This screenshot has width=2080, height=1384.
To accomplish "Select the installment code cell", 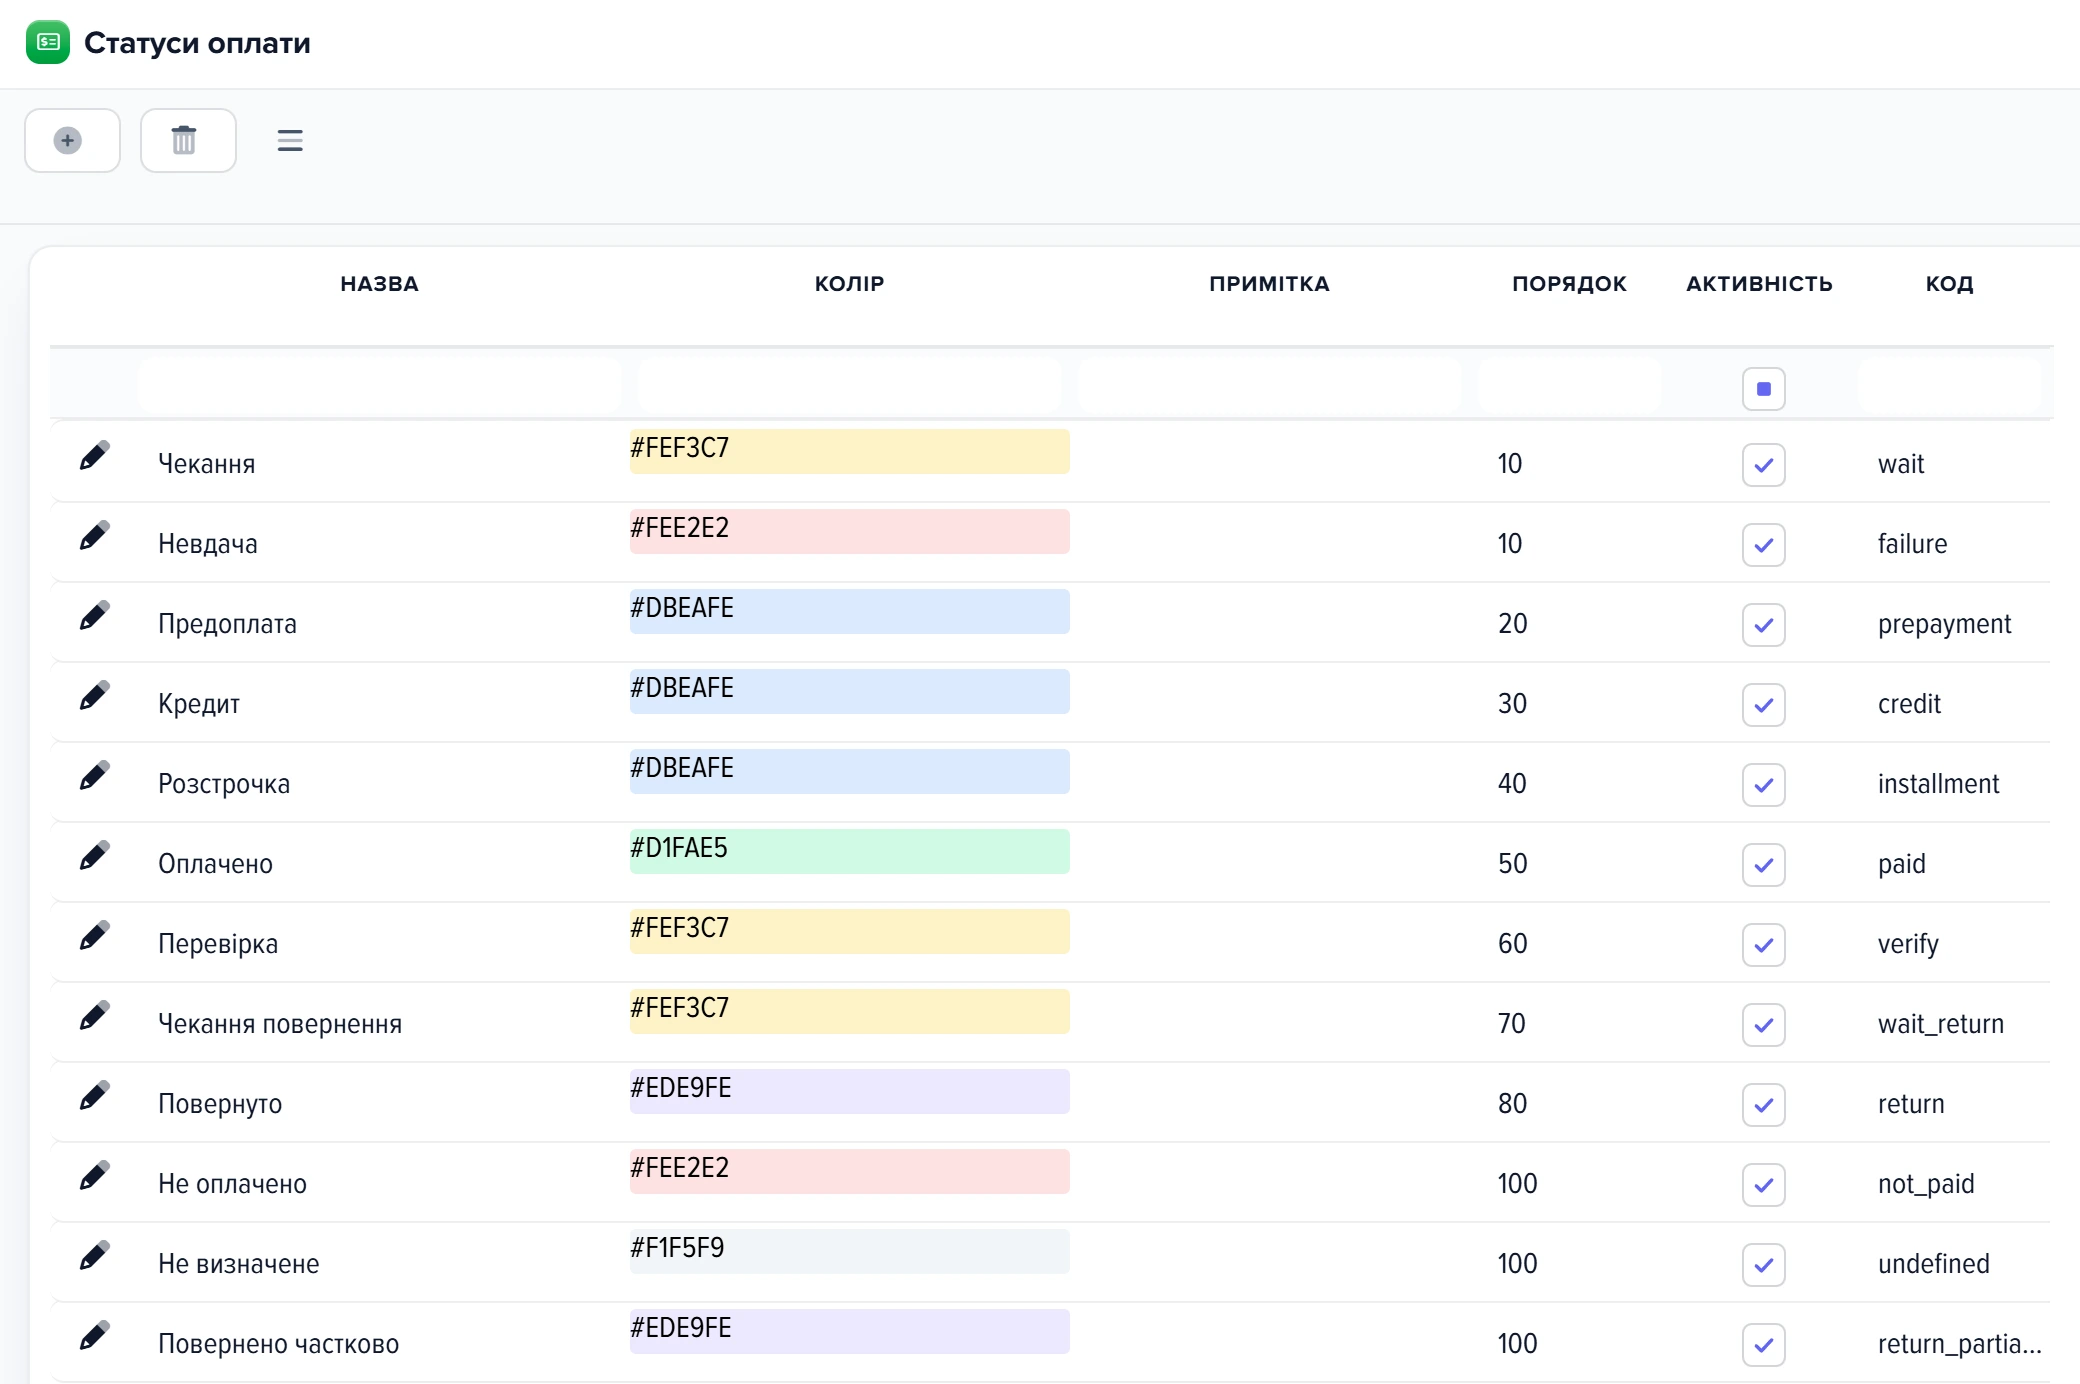I will pos(1938,784).
